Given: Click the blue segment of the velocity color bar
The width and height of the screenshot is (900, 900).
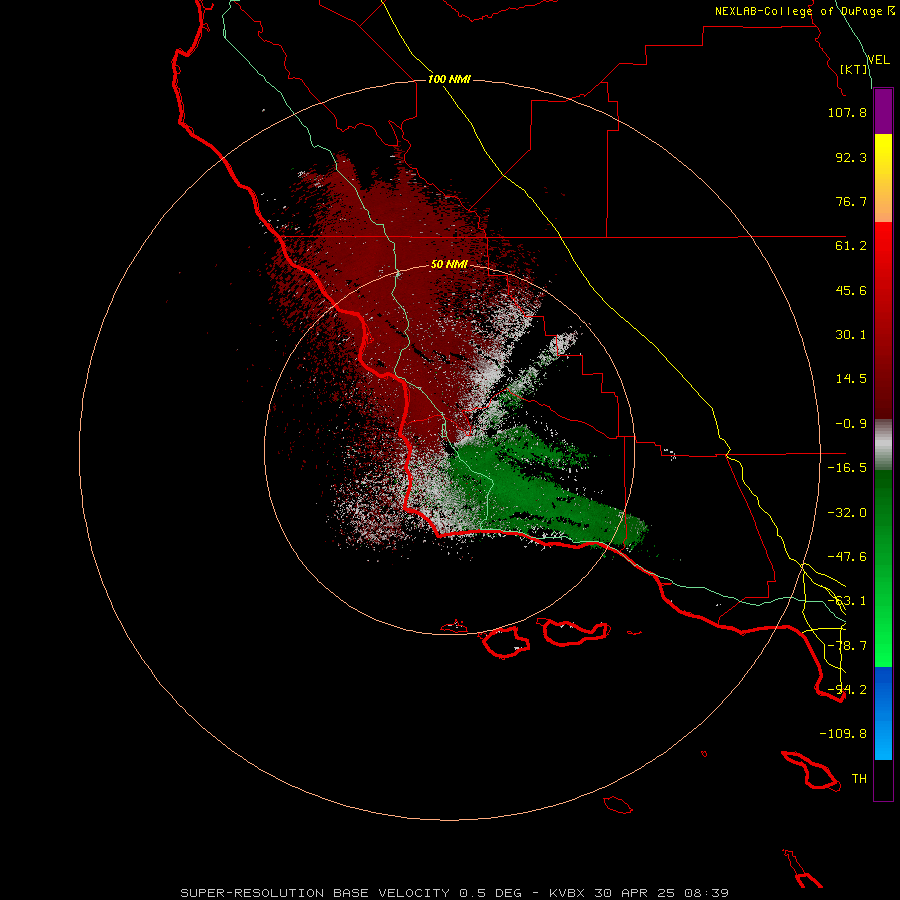Looking at the screenshot, I should 883,713.
